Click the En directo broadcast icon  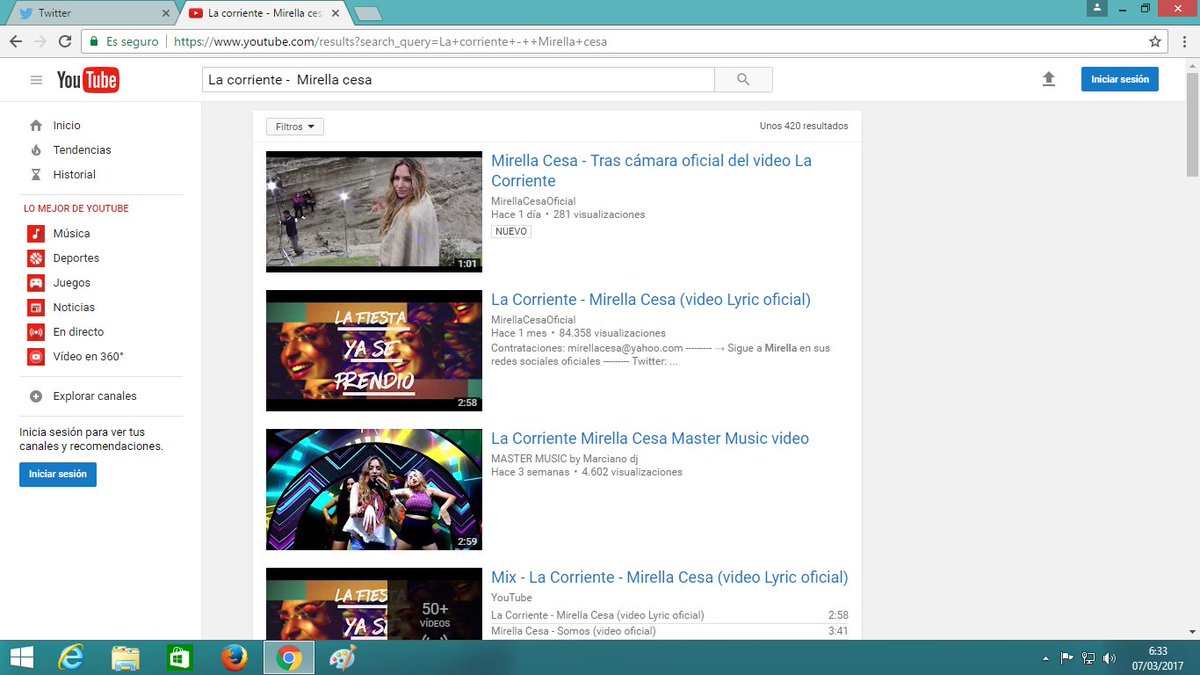point(36,332)
